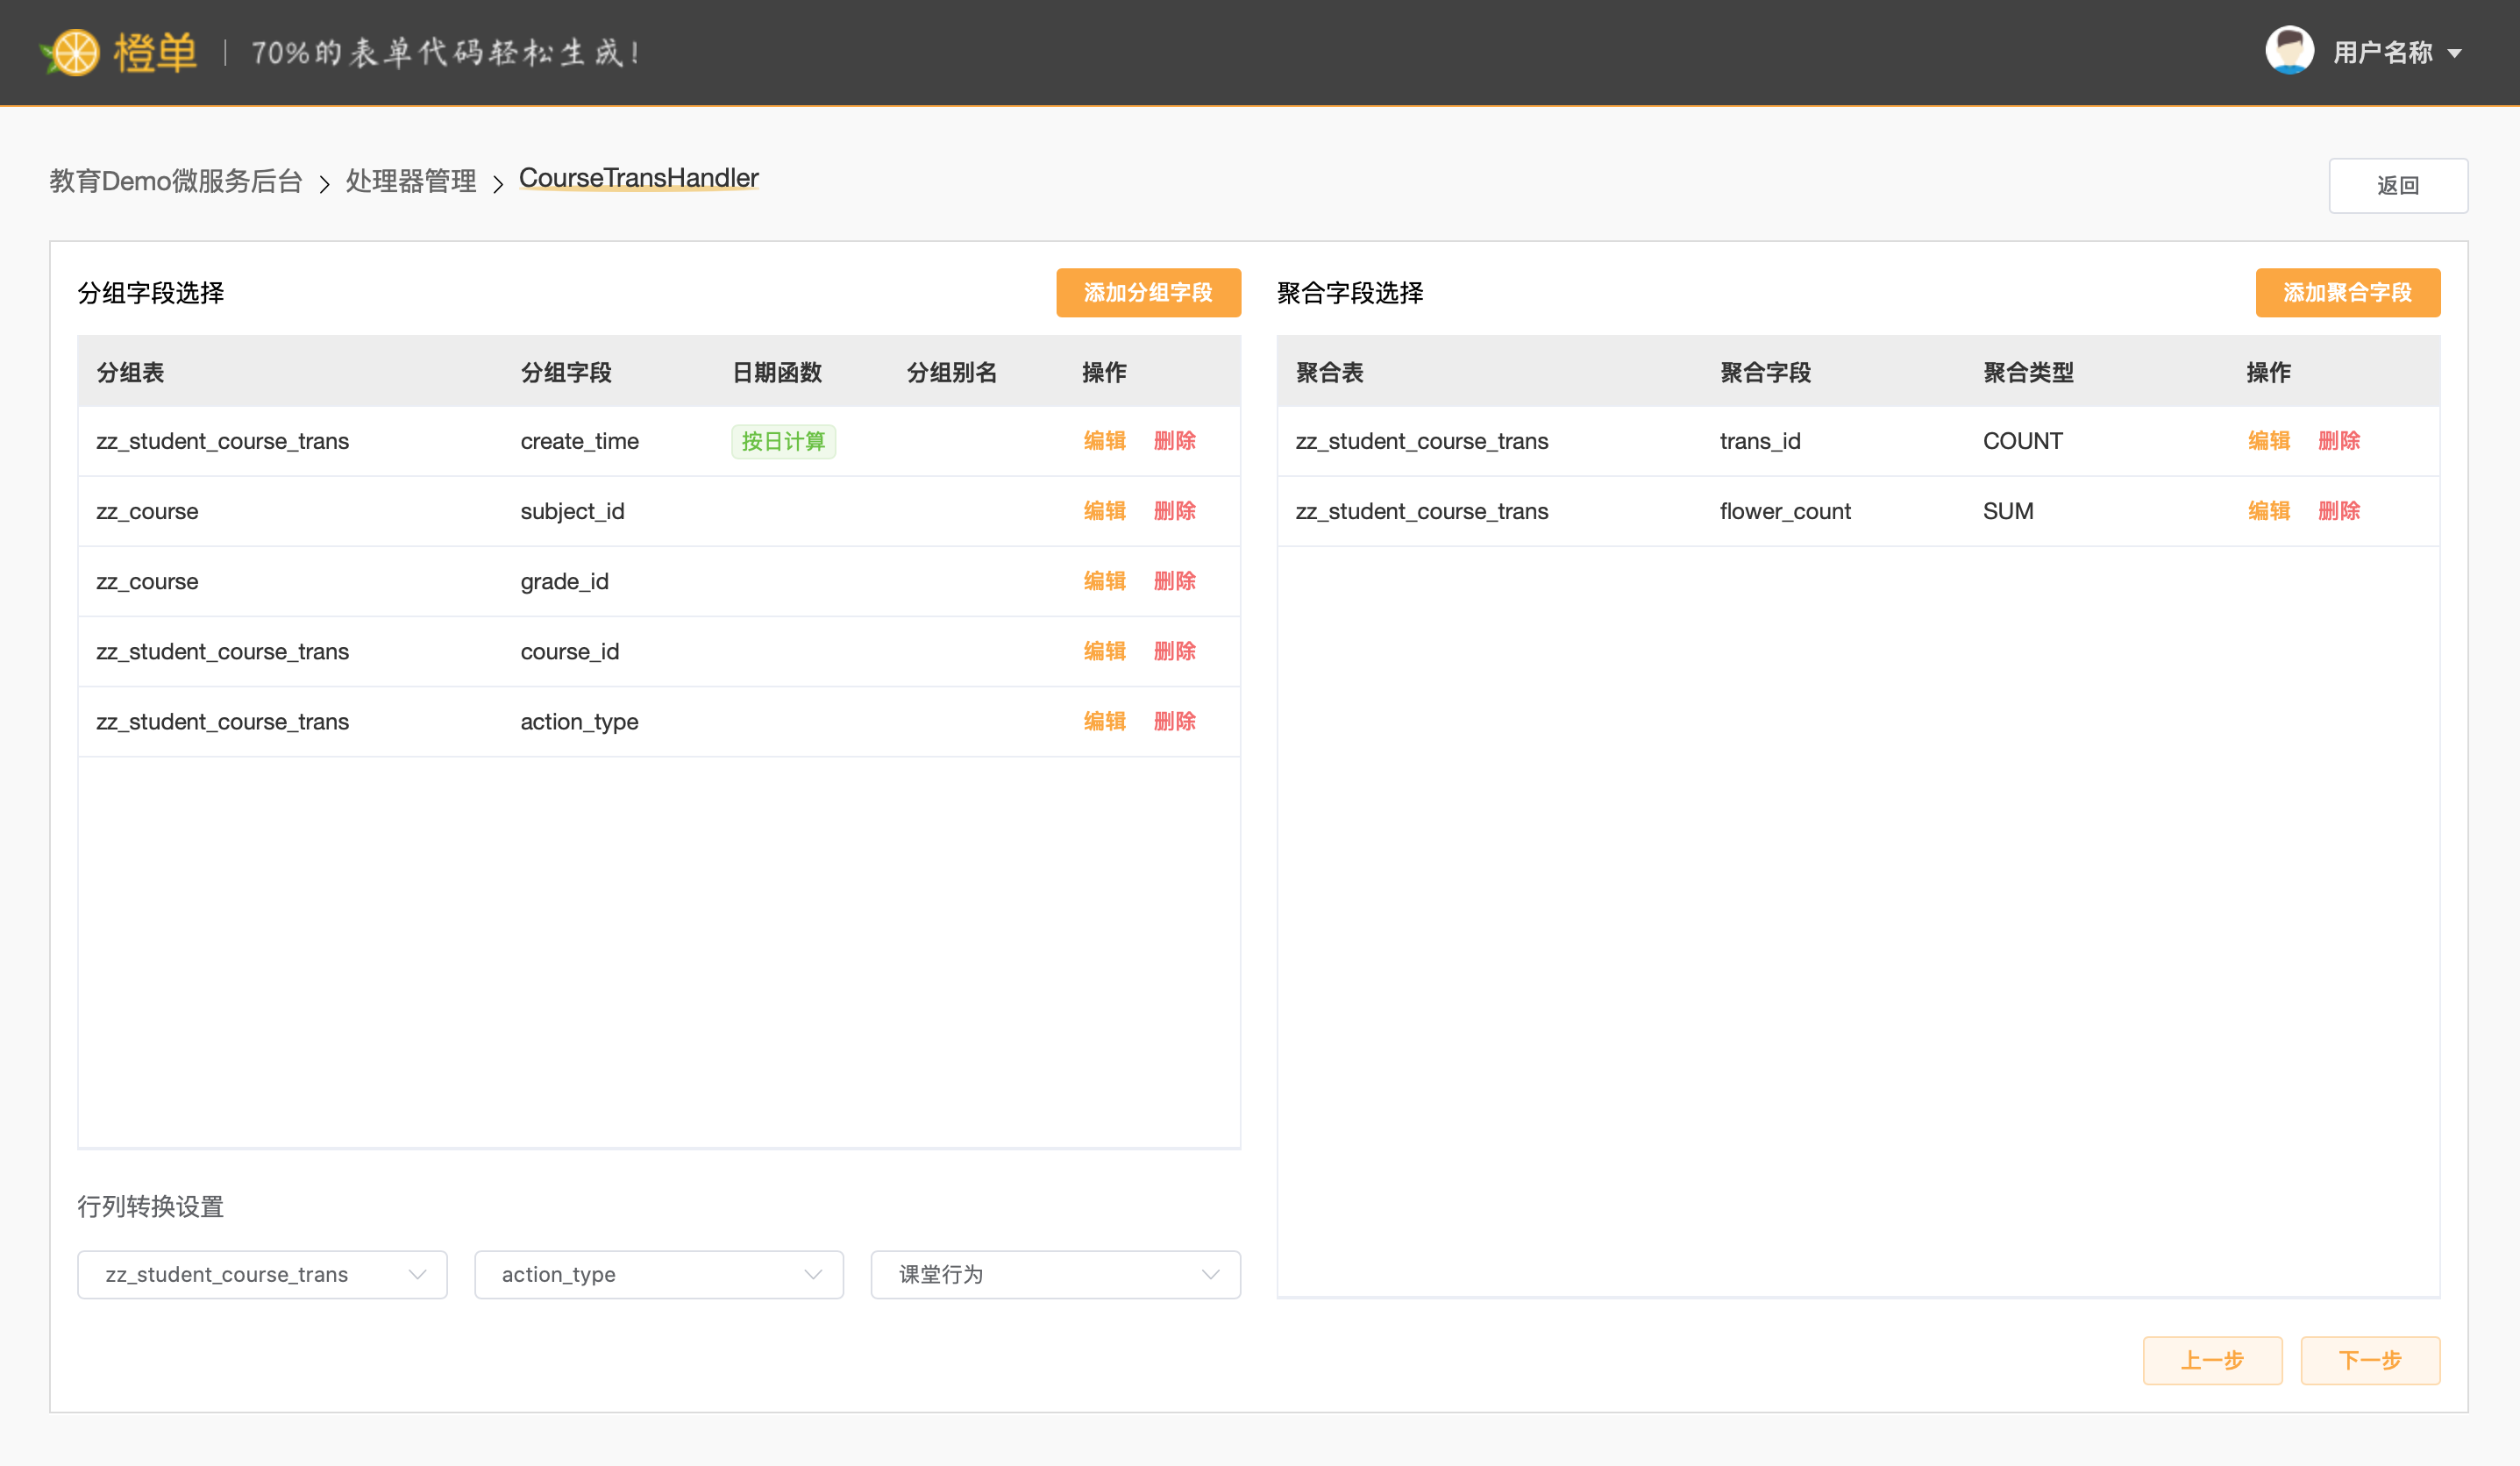Click 添加分组字段 button
Image resolution: width=2520 pixels, height=1466 pixels.
pyautogui.click(x=1148, y=292)
